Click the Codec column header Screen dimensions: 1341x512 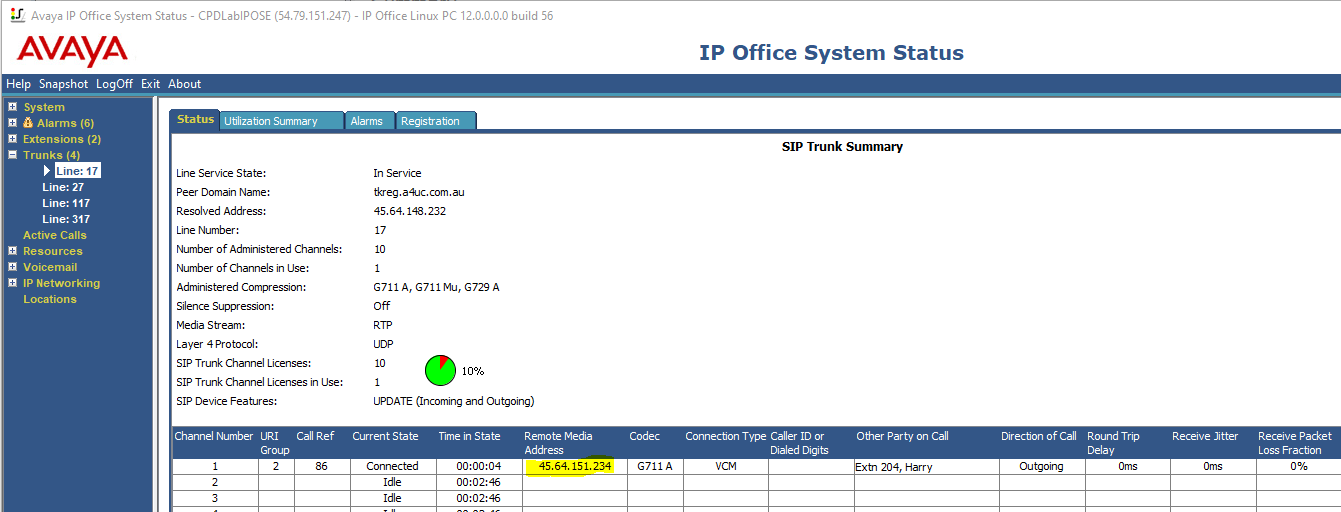click(655, 443)
